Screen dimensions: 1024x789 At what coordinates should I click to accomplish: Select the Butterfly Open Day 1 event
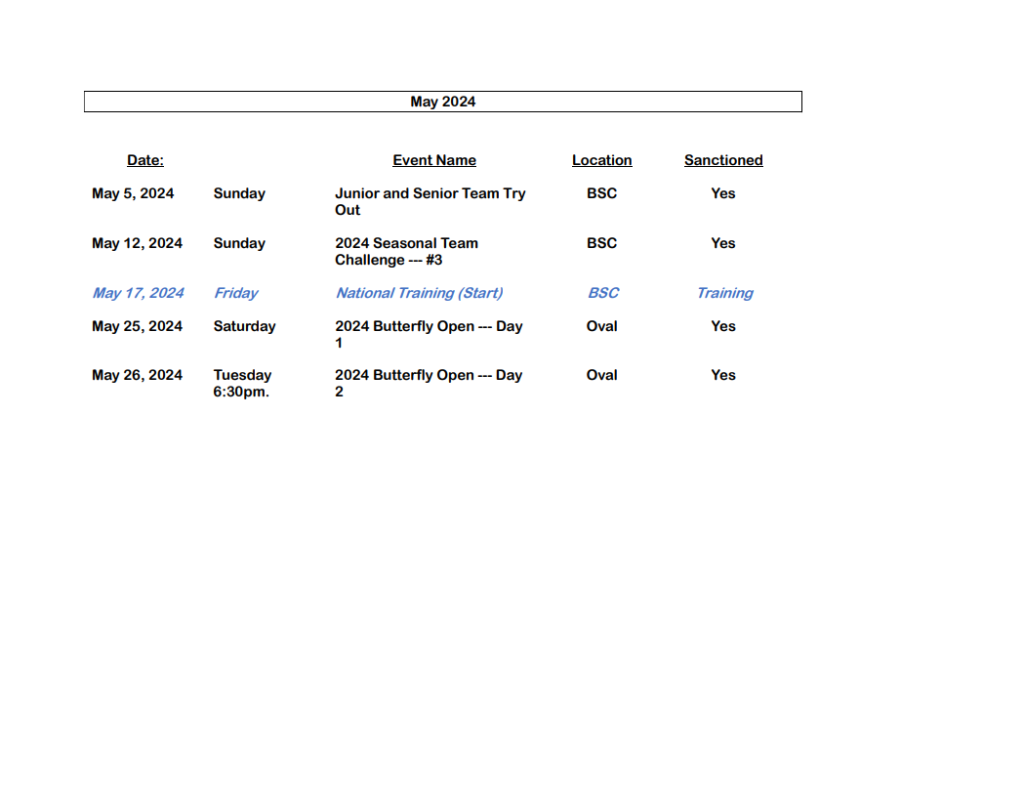click(428, 334)
